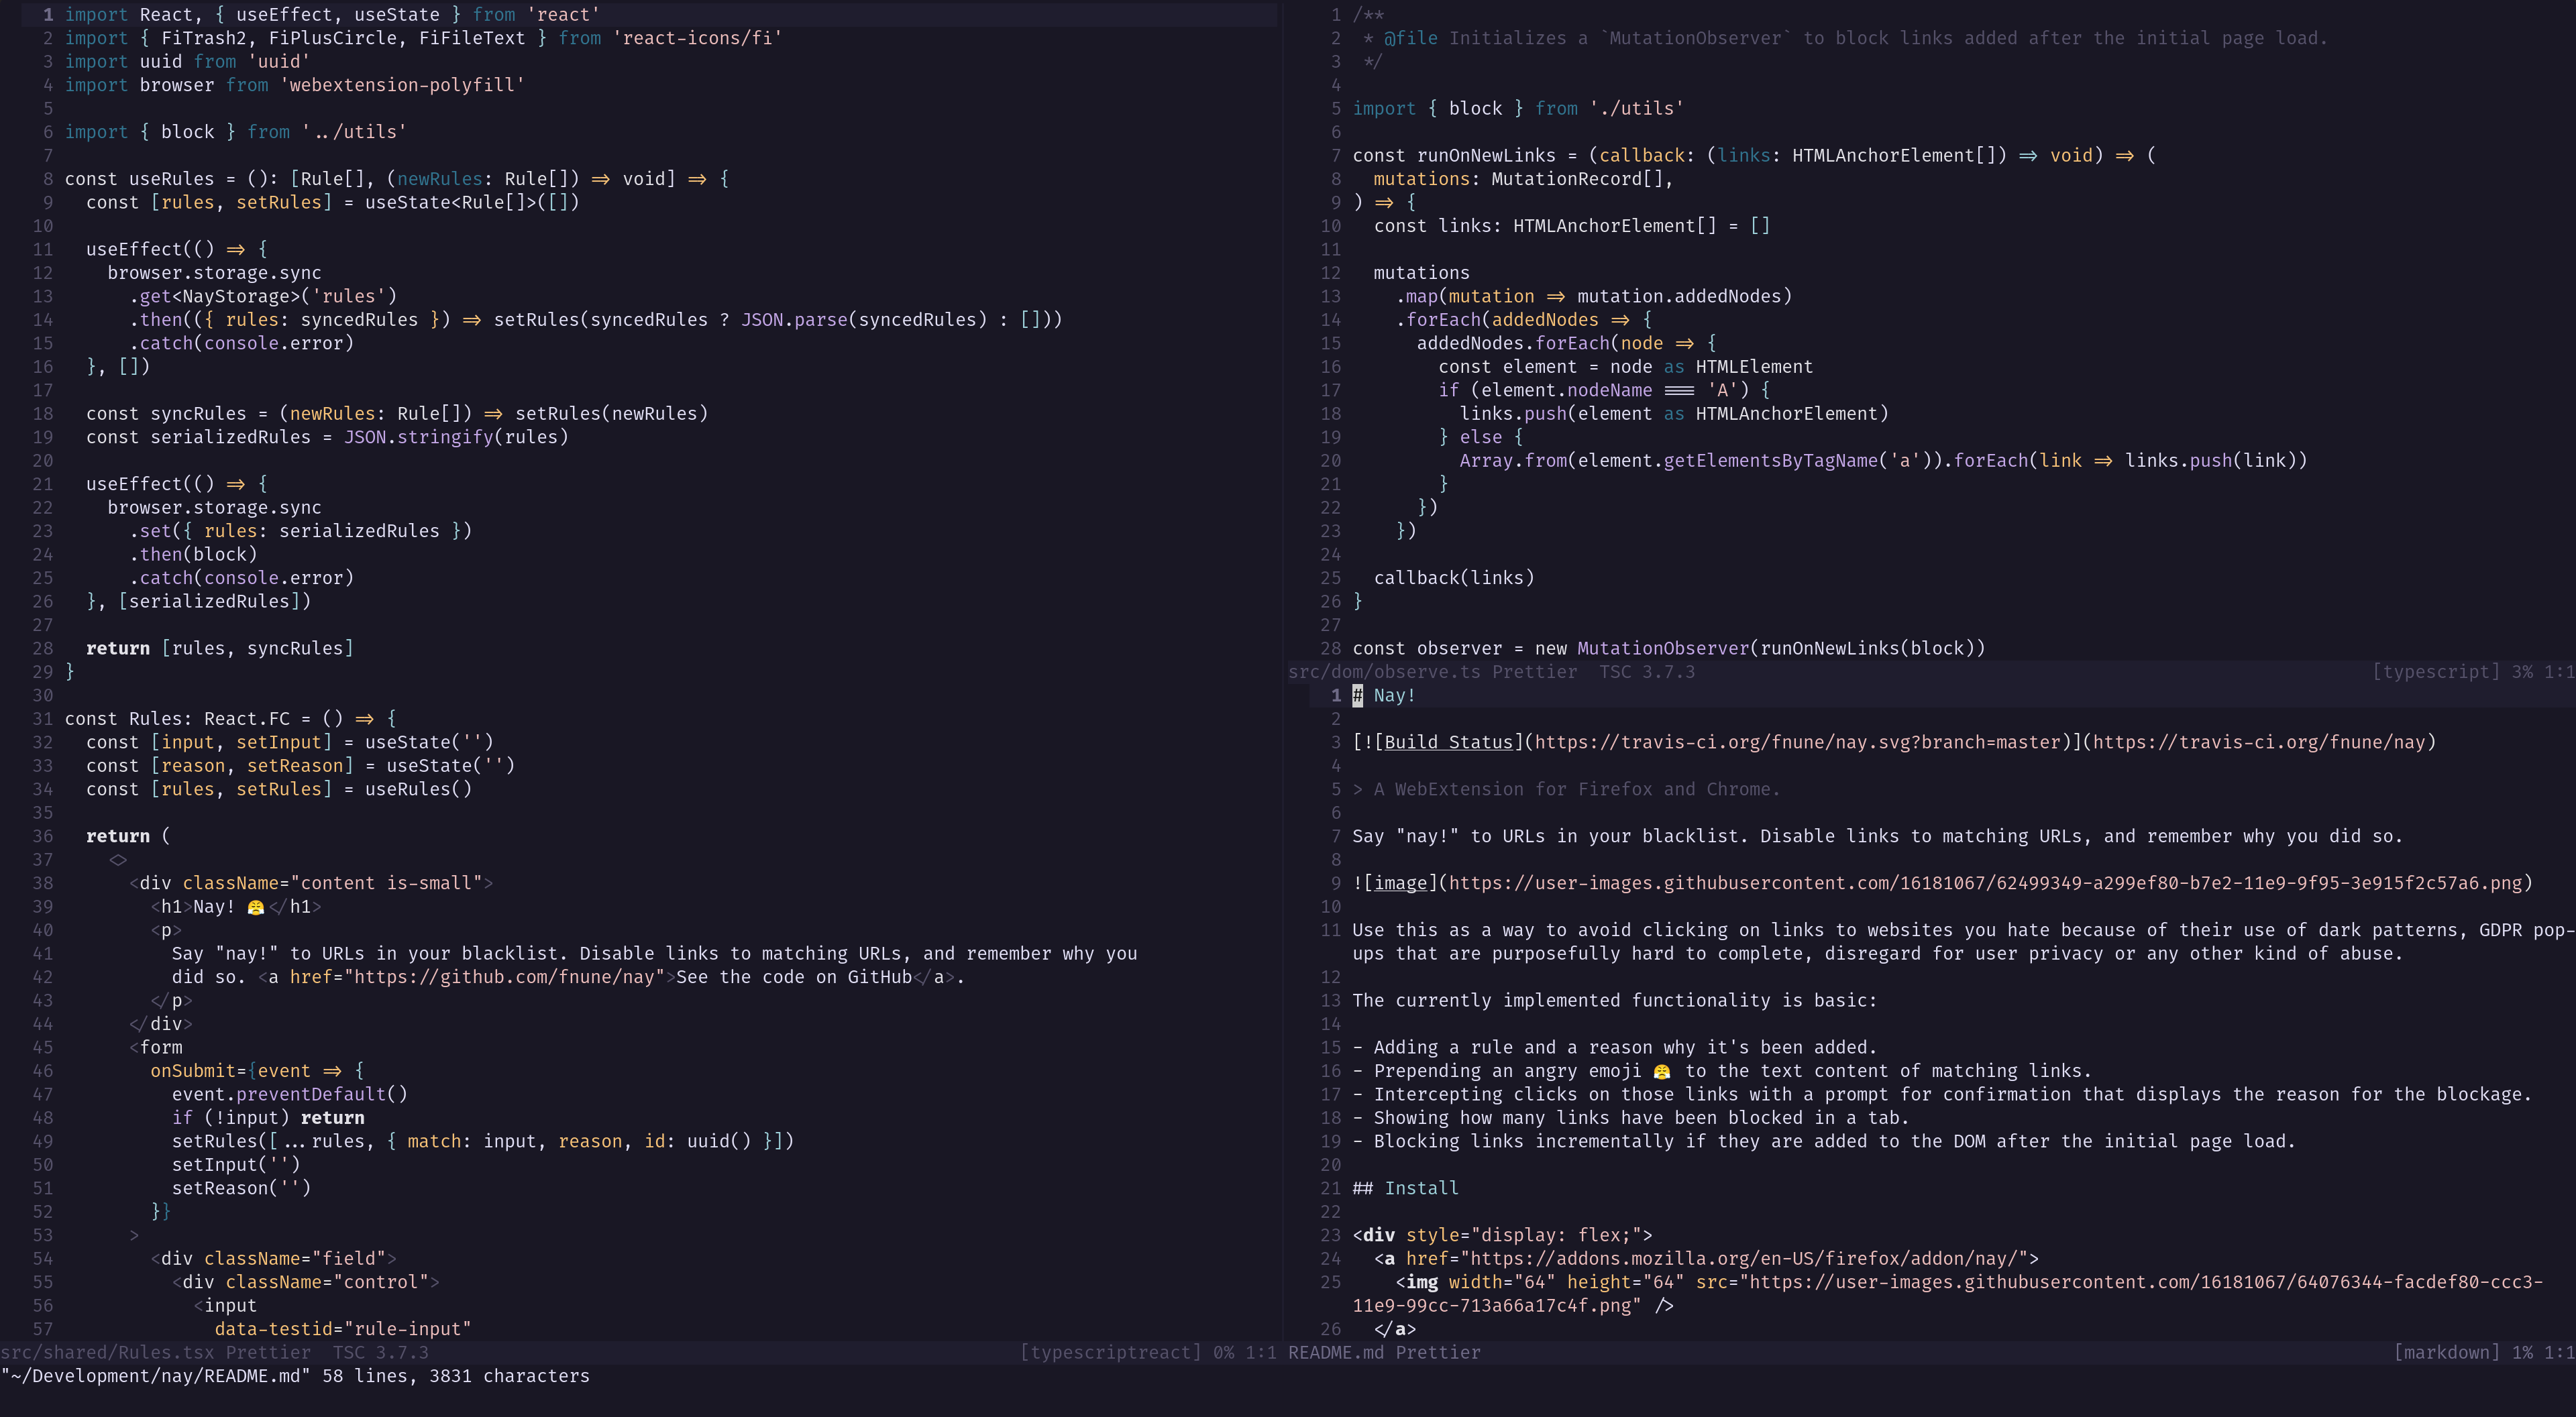Viewport: 2576px width, 1417px height.
Task: Click the empty fragment tag on line 37
Action: [118, 860]
